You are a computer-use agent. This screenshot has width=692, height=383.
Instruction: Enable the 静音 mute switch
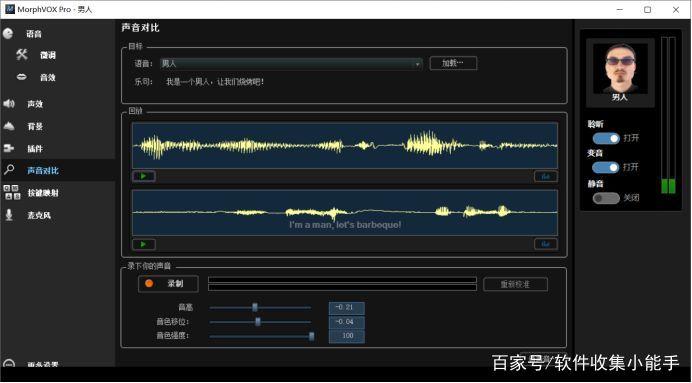[606, 198]
